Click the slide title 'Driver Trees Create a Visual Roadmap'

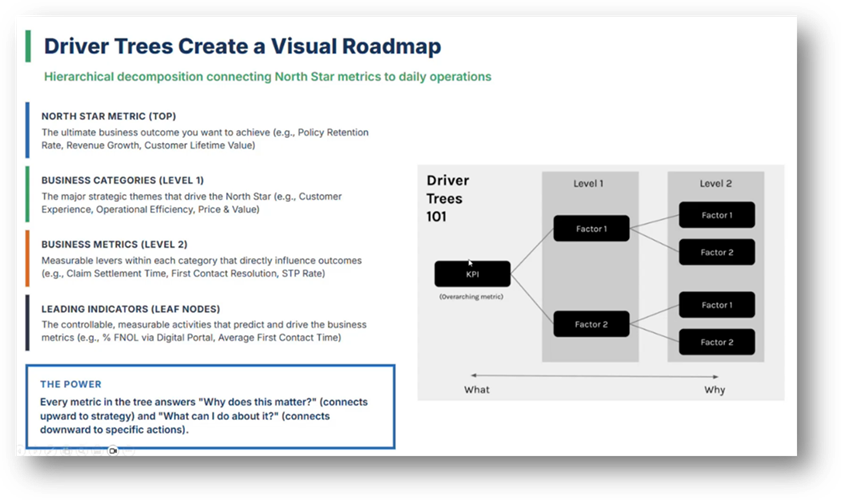pos(242,47)
